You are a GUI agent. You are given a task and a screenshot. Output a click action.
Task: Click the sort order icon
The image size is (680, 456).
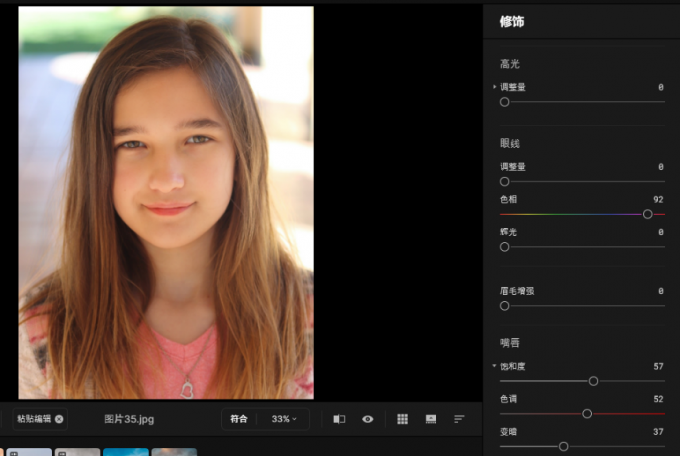(459, 419)
